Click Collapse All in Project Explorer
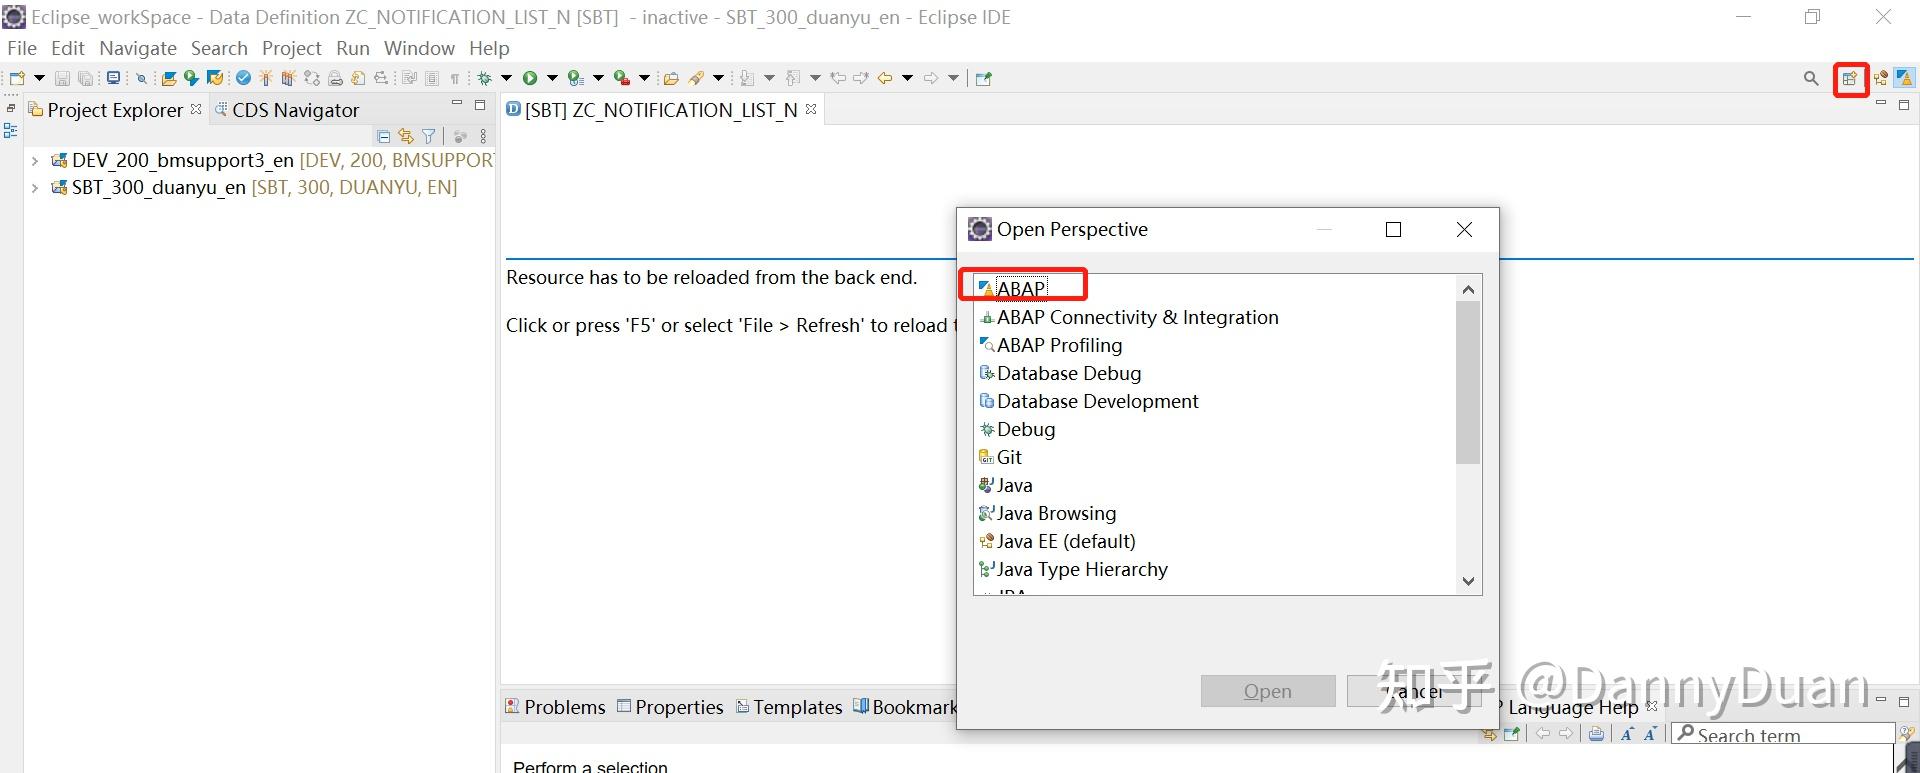The width and height of the screenshot is (1920, 773). click(383, 136)
